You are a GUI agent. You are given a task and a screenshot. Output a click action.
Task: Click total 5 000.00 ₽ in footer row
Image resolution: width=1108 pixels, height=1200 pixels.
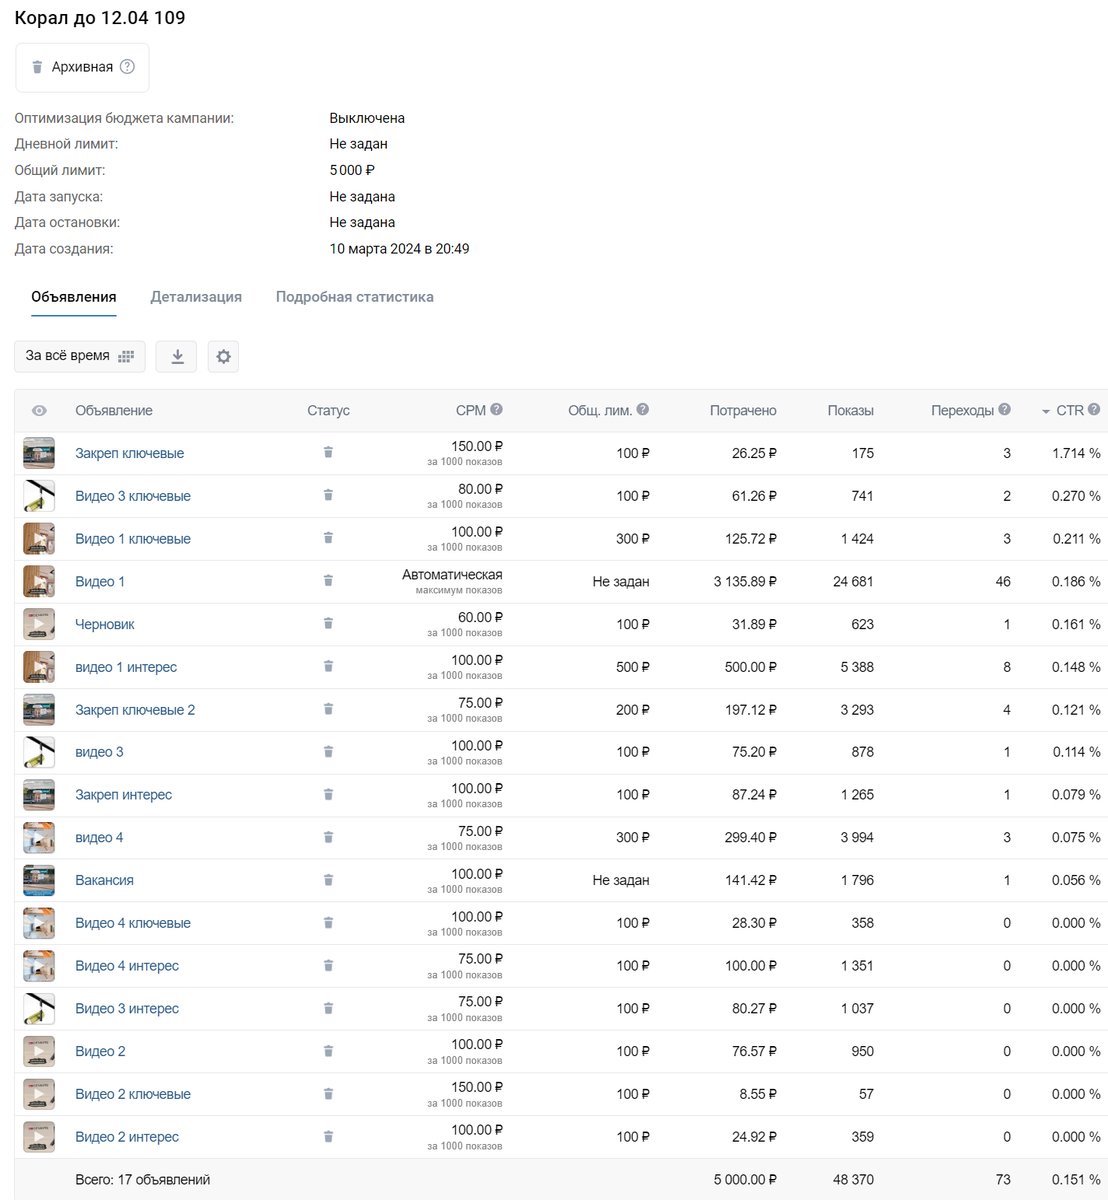click(745, 1180)
